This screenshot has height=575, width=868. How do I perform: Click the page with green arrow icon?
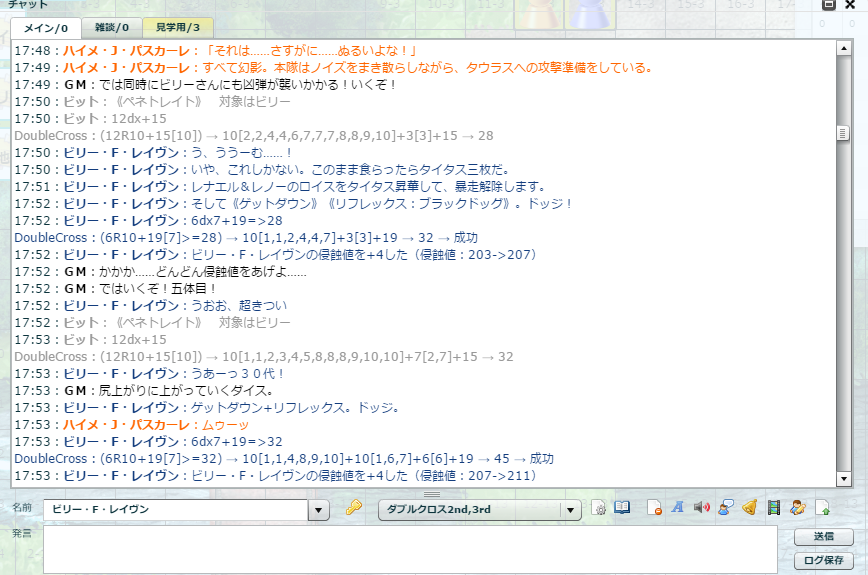(822, 508)
